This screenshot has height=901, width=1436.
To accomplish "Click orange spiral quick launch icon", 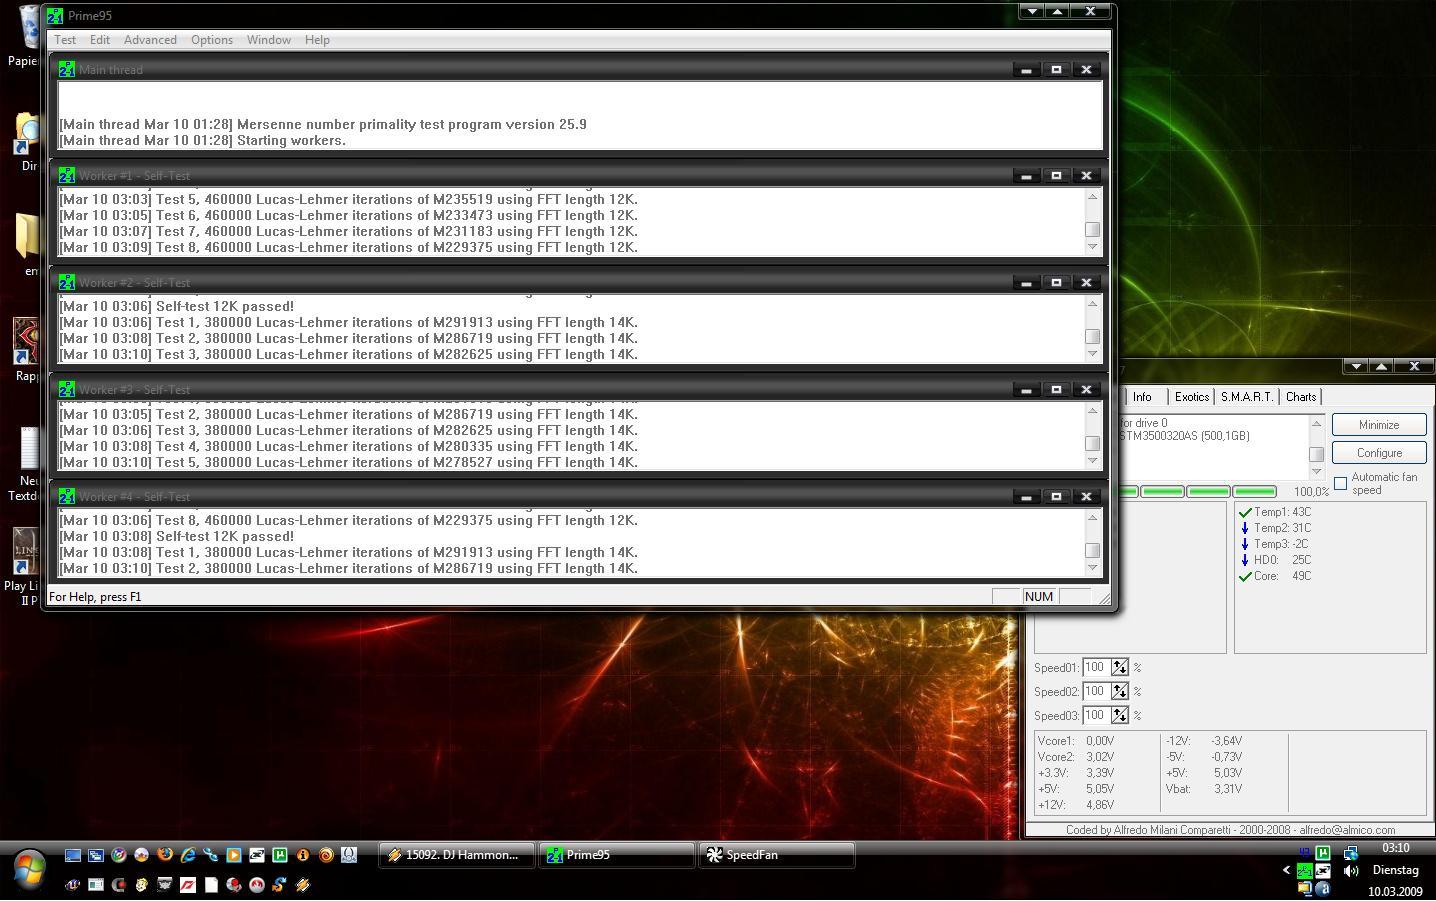I will 326,855.
